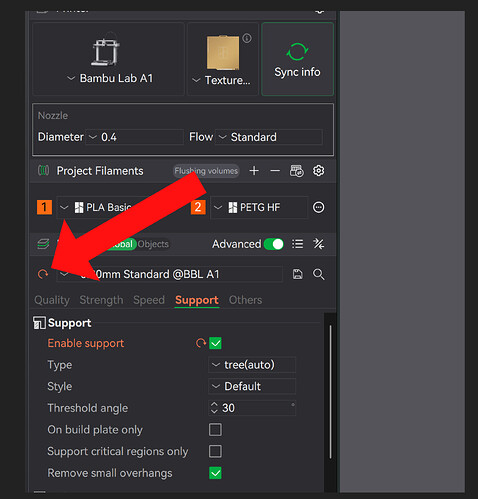Screen dimensions: 478x499
Task: Click the Threshold angle label
Action: pyautogui.click(x=88, y=408)
